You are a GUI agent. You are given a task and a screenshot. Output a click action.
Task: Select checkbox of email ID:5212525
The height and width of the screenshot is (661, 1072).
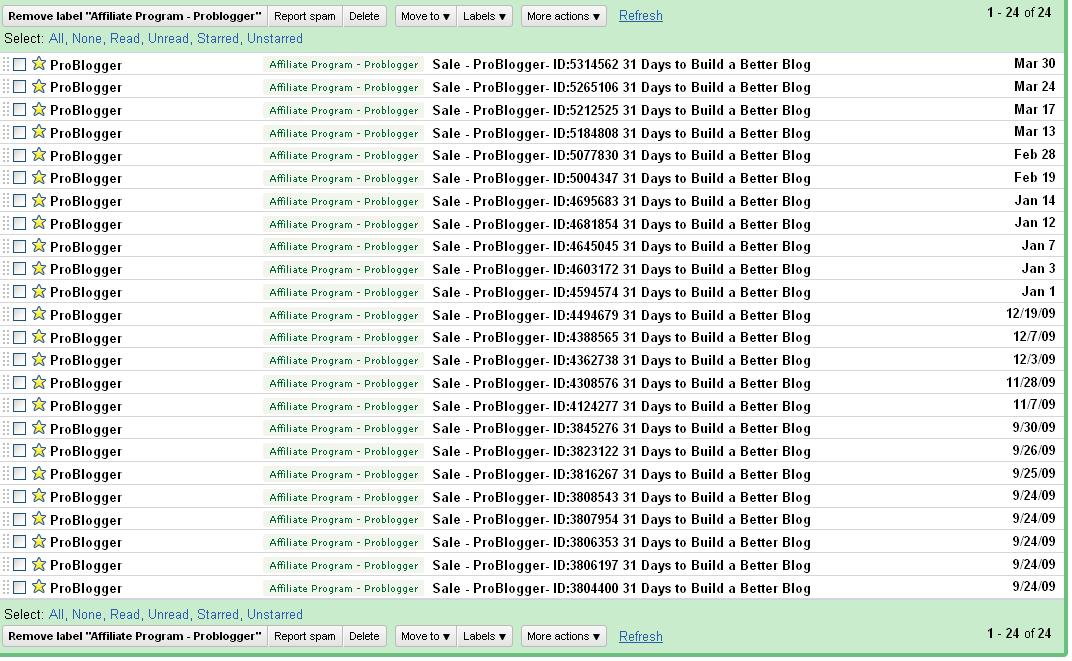[19, 110]
